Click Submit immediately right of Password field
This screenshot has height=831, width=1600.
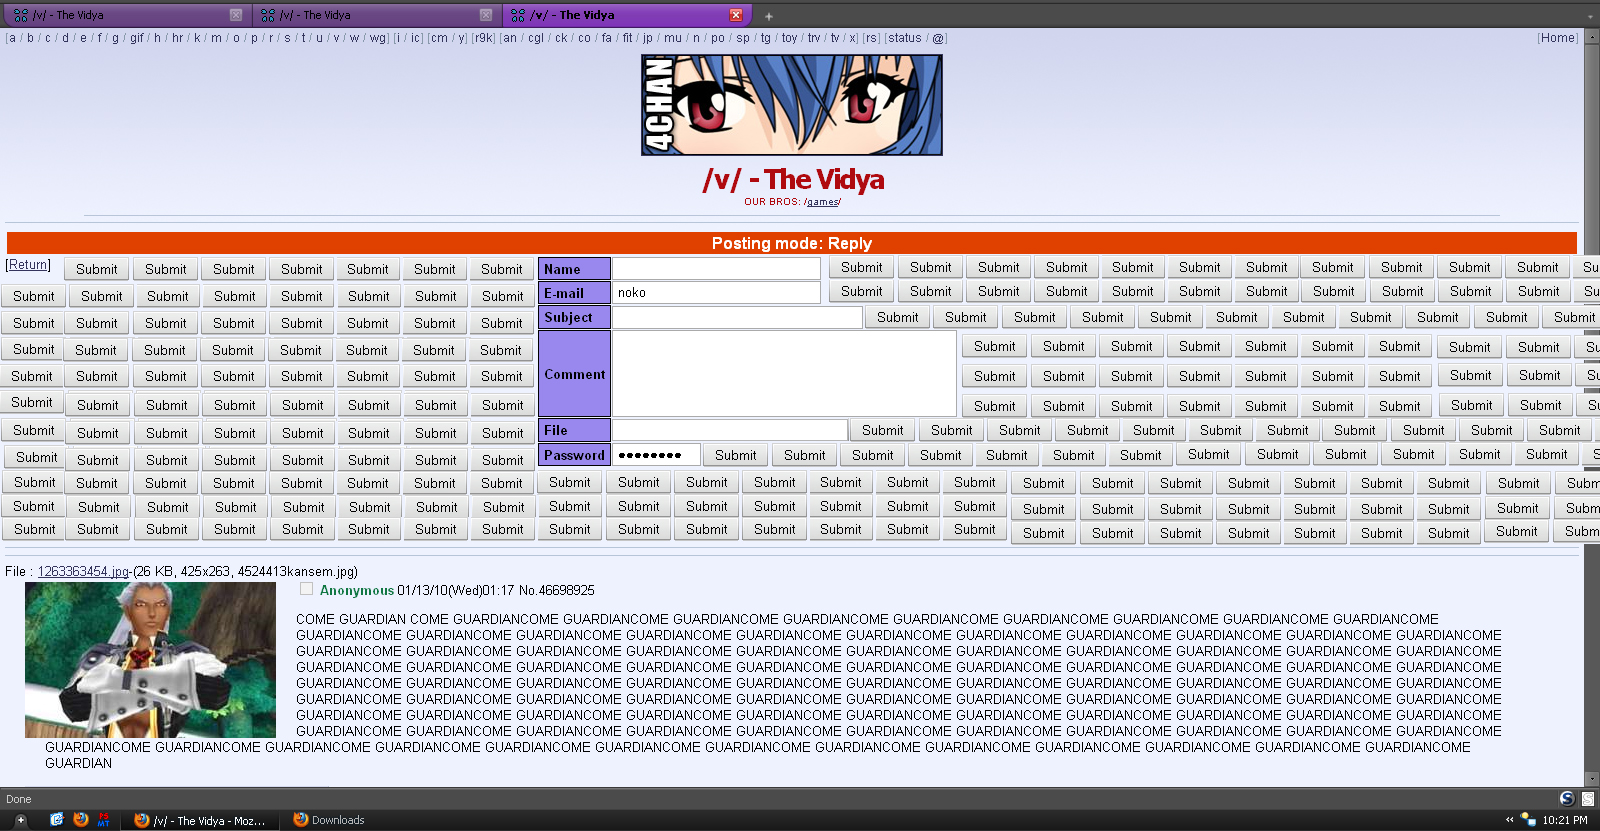point(735,455)
